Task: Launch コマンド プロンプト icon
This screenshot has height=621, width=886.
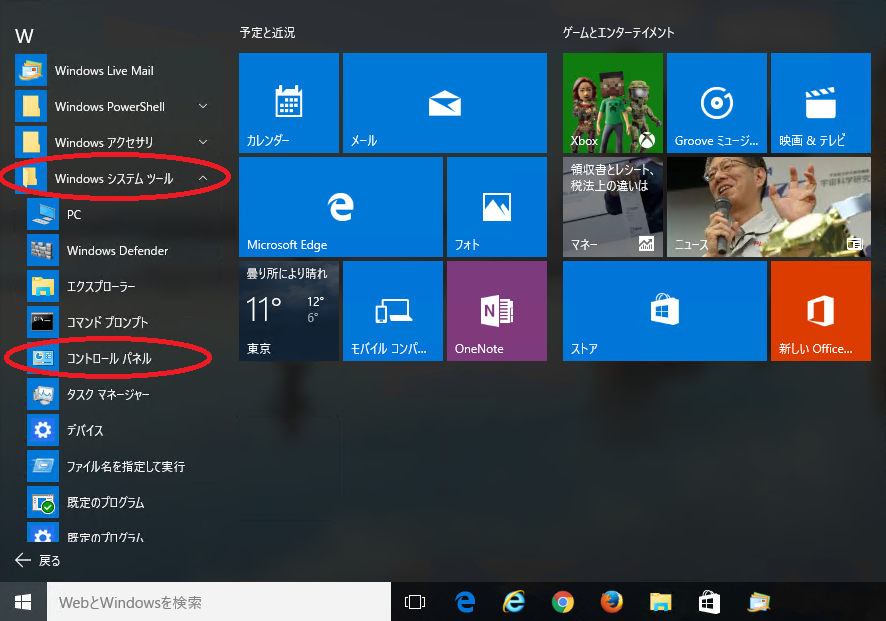Action: 43,322
